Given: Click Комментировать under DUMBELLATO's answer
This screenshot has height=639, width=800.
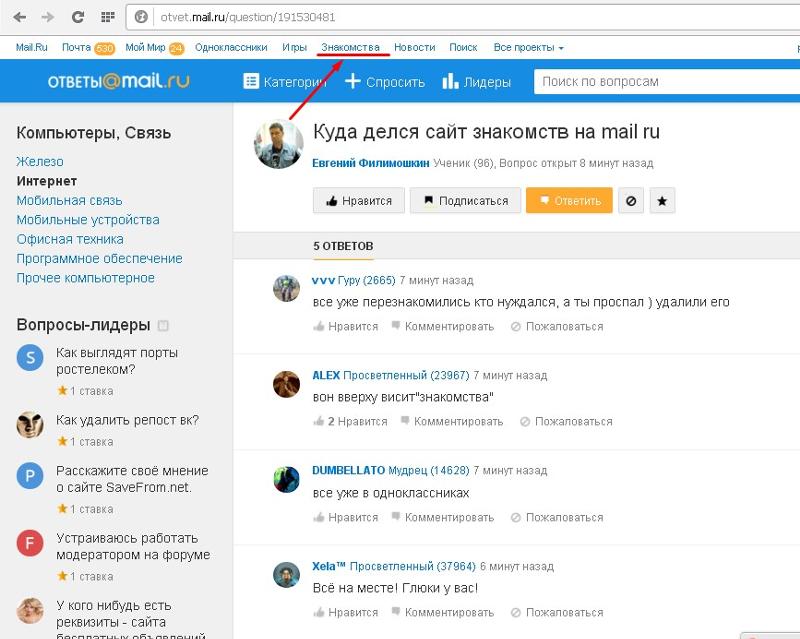Looking at the screenshot, I should [443, 518].
